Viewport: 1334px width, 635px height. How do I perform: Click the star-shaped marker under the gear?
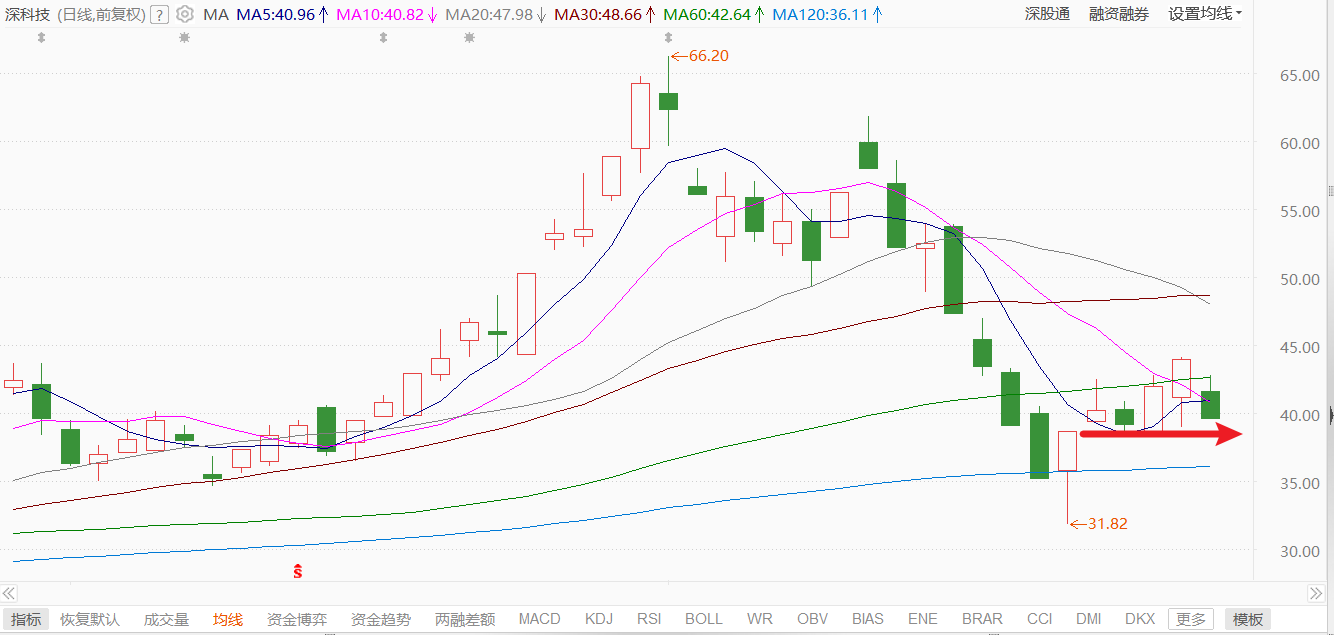tap(184, 37)
